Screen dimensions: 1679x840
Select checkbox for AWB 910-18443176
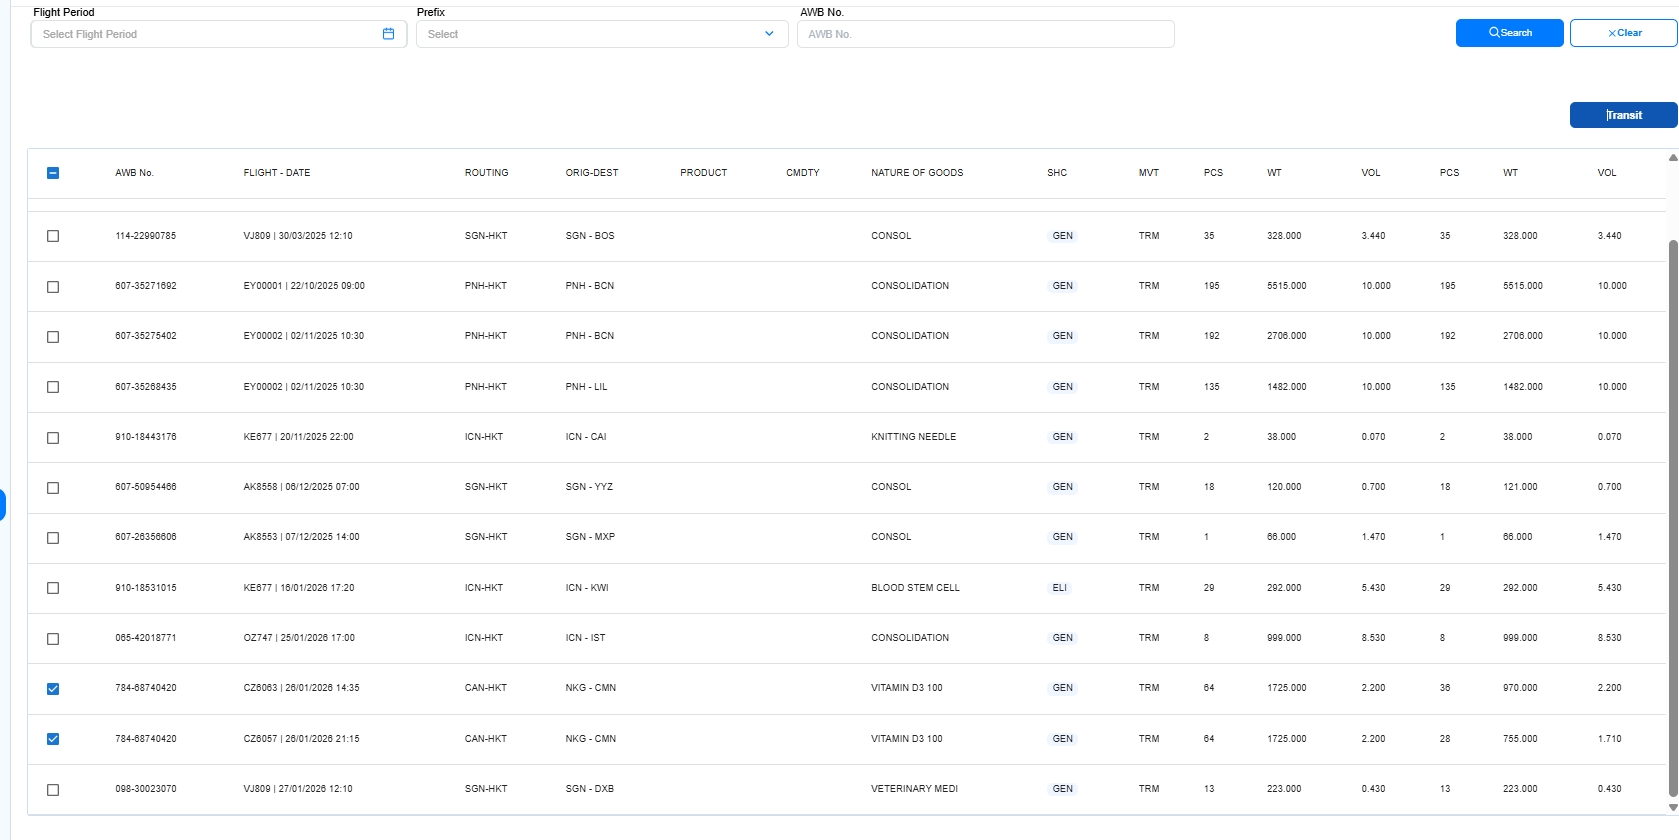[53, 438]
